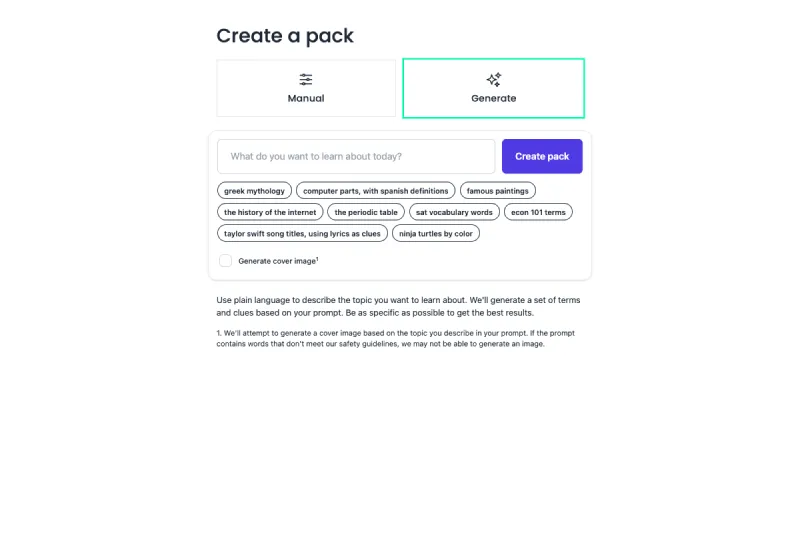Click the "Create a pack" page heading
The image size is (800, 534).
point(285,36)
